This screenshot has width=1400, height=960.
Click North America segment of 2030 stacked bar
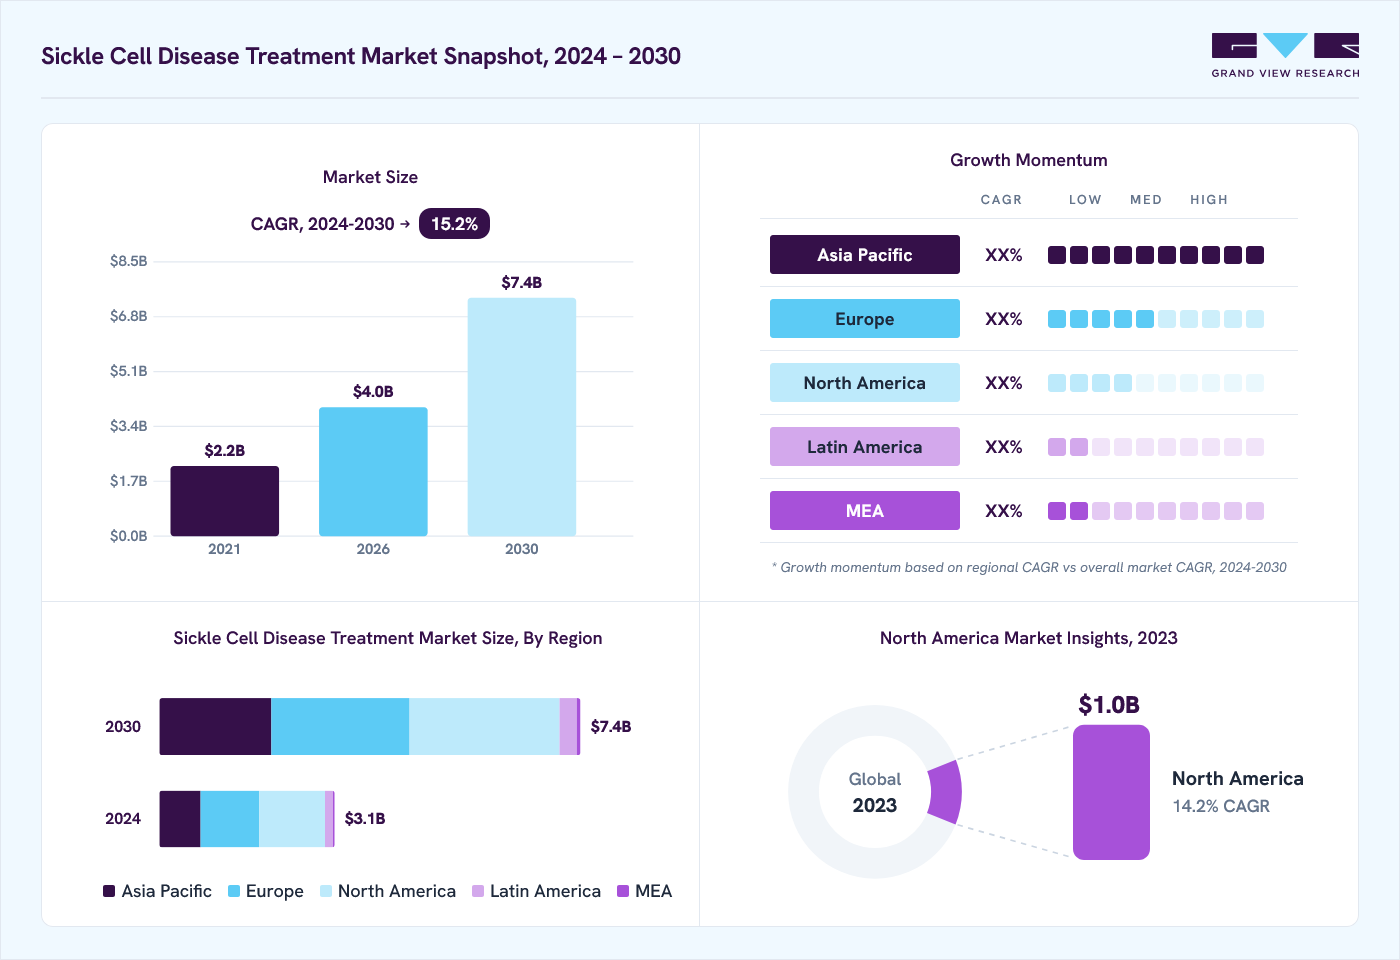pyautogui.click(x=484, y=727)
